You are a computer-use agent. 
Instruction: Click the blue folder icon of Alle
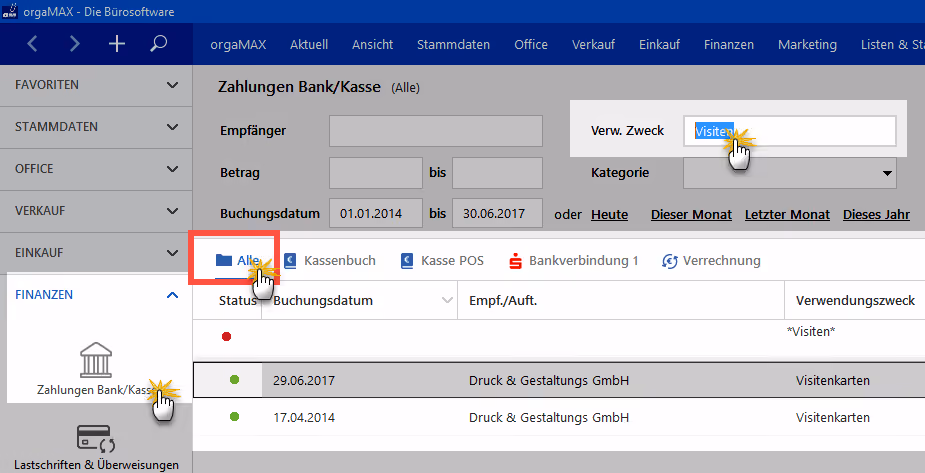[224, 260]
